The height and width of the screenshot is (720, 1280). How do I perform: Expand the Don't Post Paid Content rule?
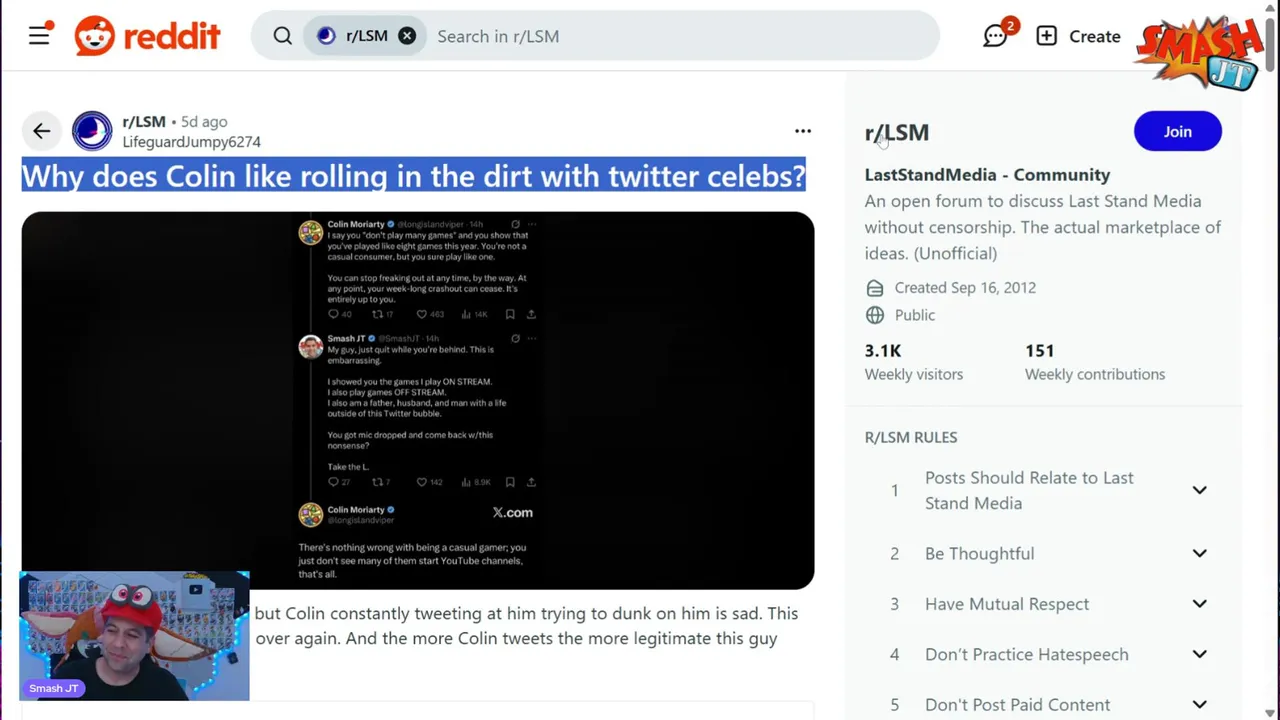click(x=1199, y=704)
